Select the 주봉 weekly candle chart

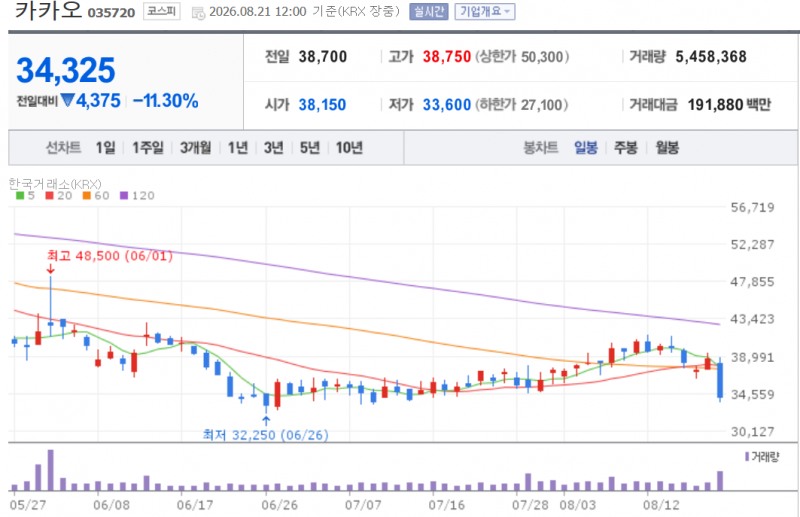(x=626, y=148)
